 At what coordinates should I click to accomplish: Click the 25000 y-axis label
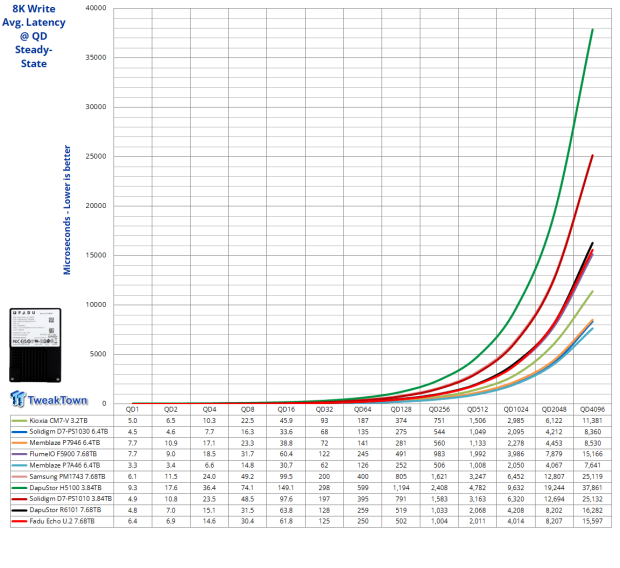(96, 156)
